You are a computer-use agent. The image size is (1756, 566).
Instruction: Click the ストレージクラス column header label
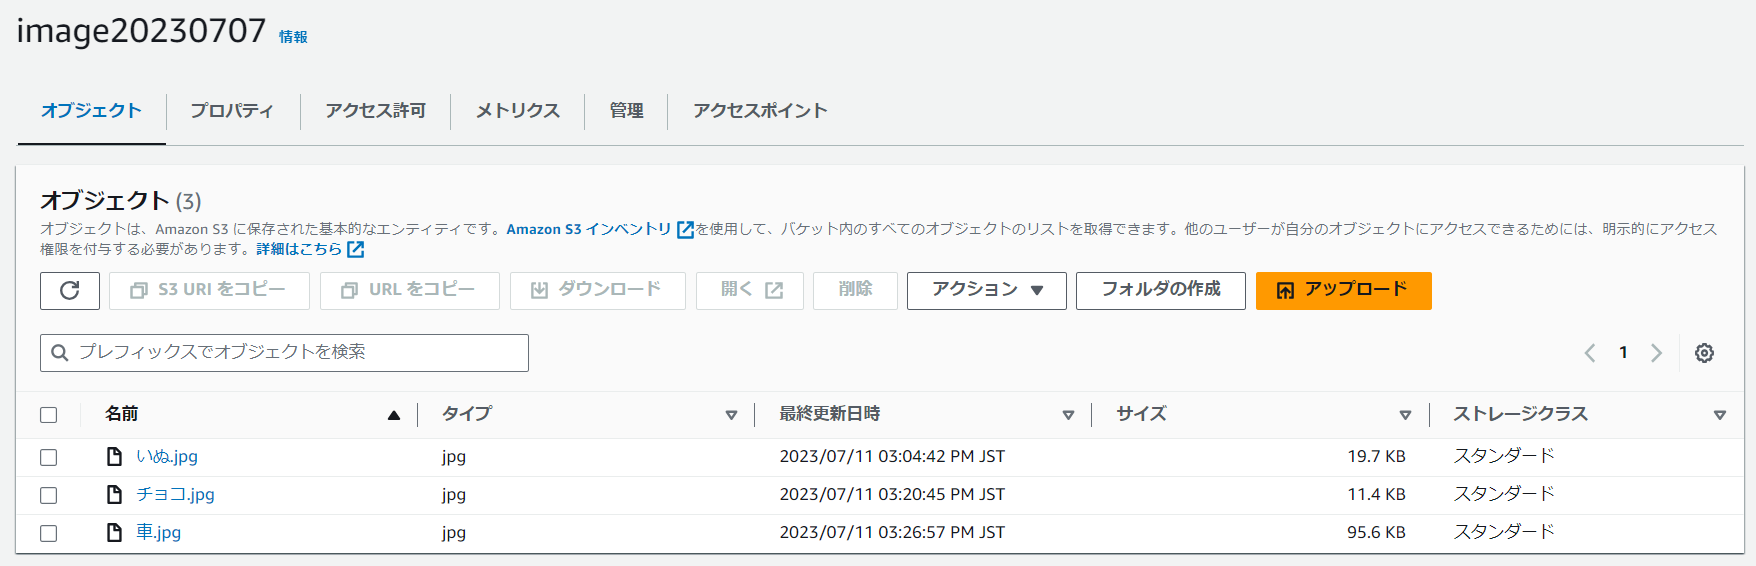coord(1520,415)
